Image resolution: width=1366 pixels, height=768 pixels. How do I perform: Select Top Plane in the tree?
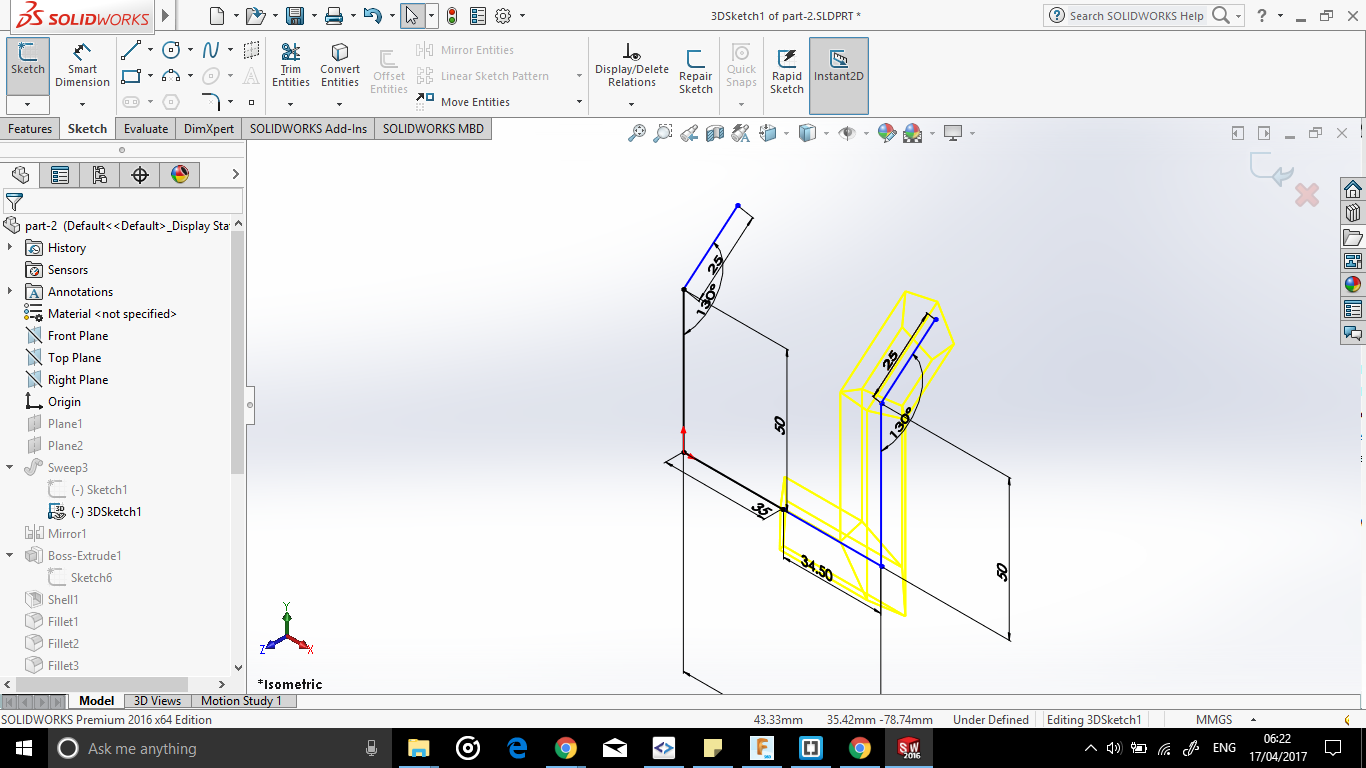pyautogui.click(x=74, y=358)
